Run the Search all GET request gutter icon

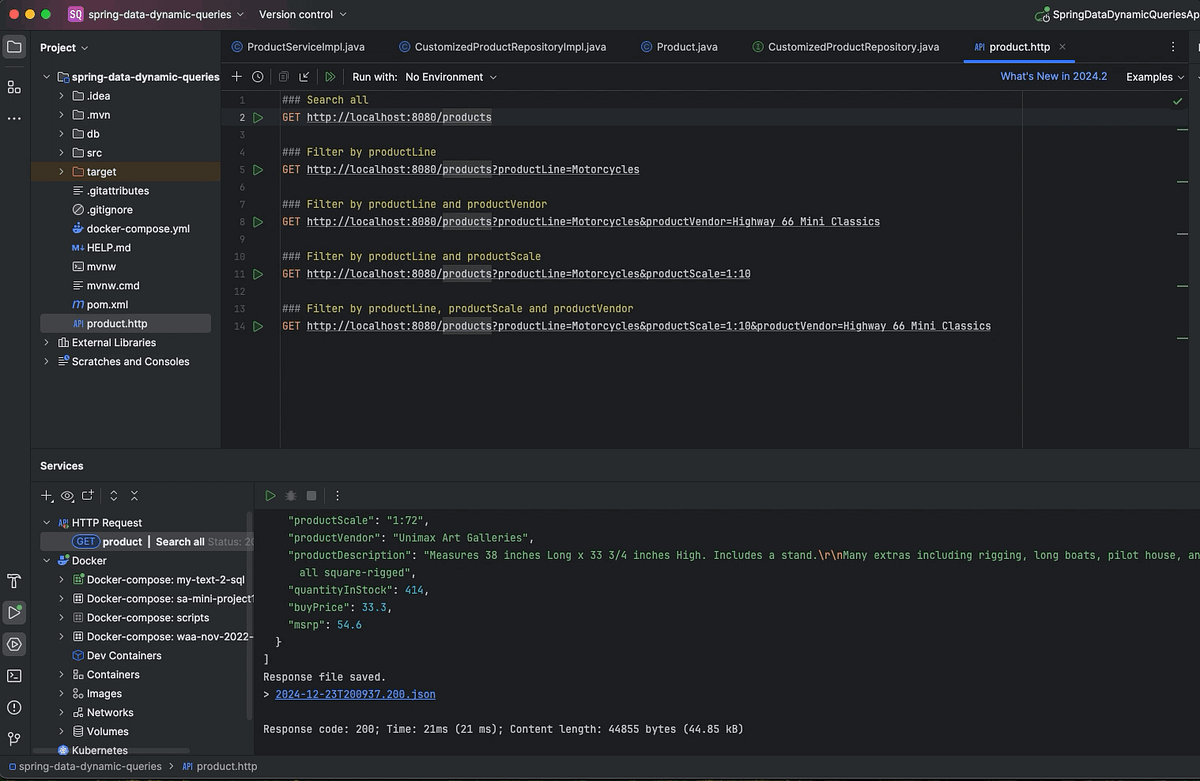[258, 117]
